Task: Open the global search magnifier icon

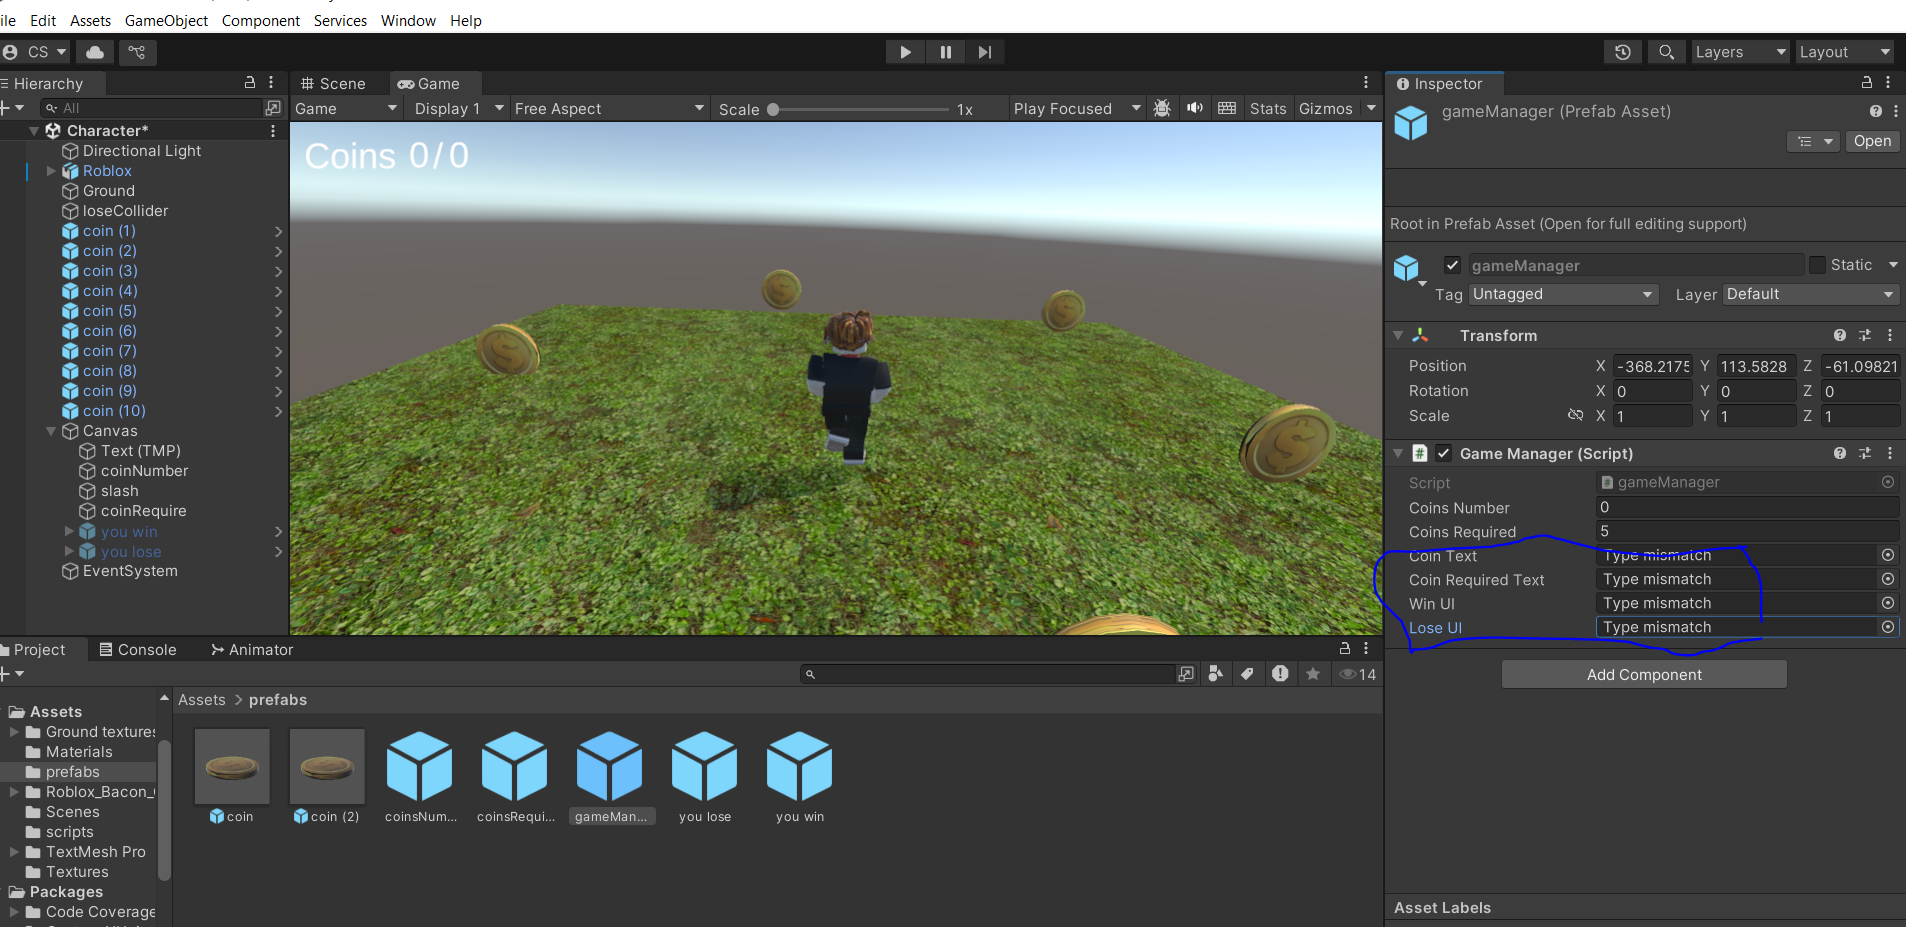Action: click(1666, 52)
